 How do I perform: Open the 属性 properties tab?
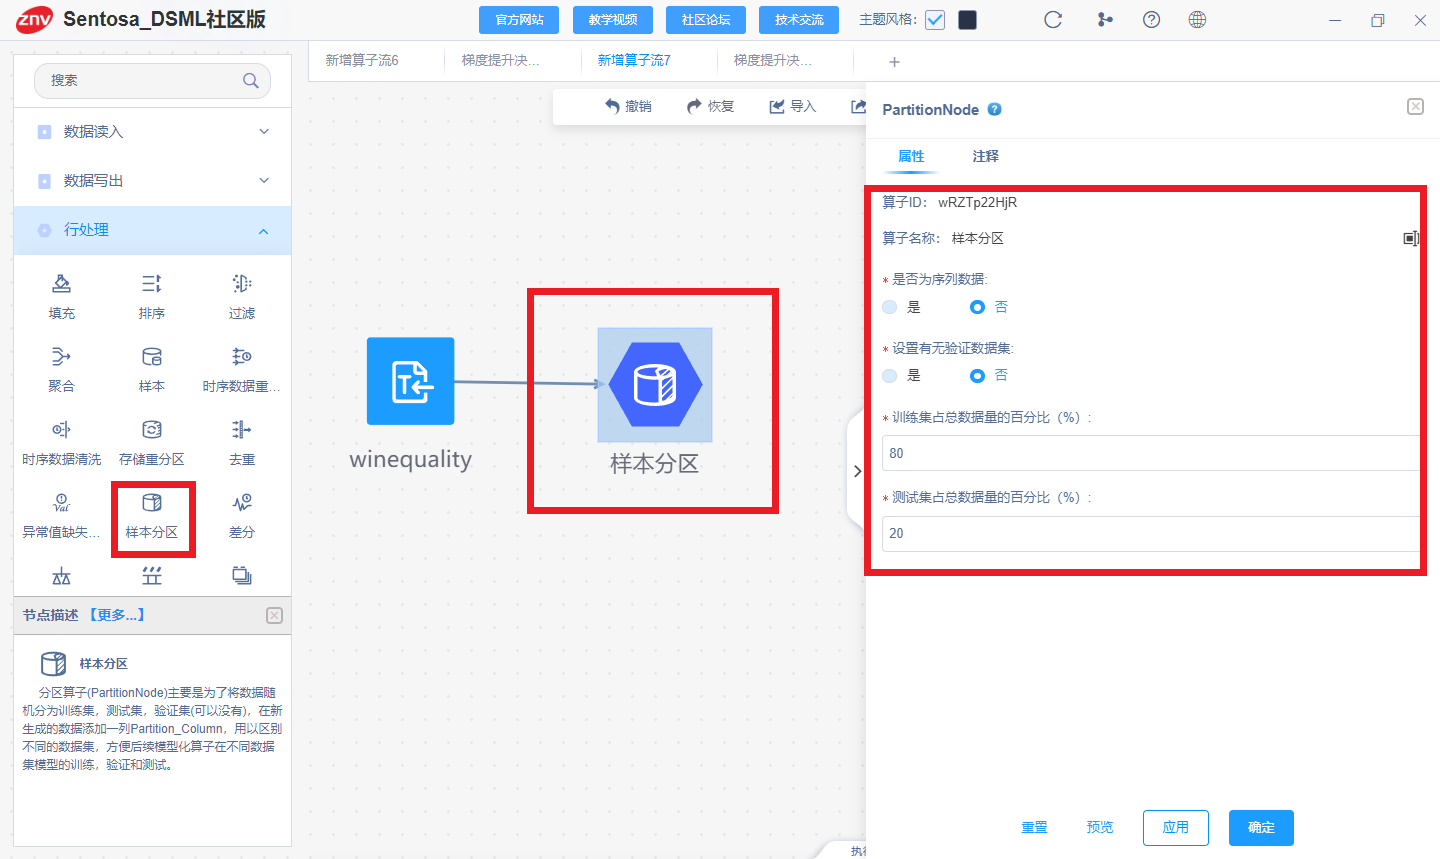911,156
